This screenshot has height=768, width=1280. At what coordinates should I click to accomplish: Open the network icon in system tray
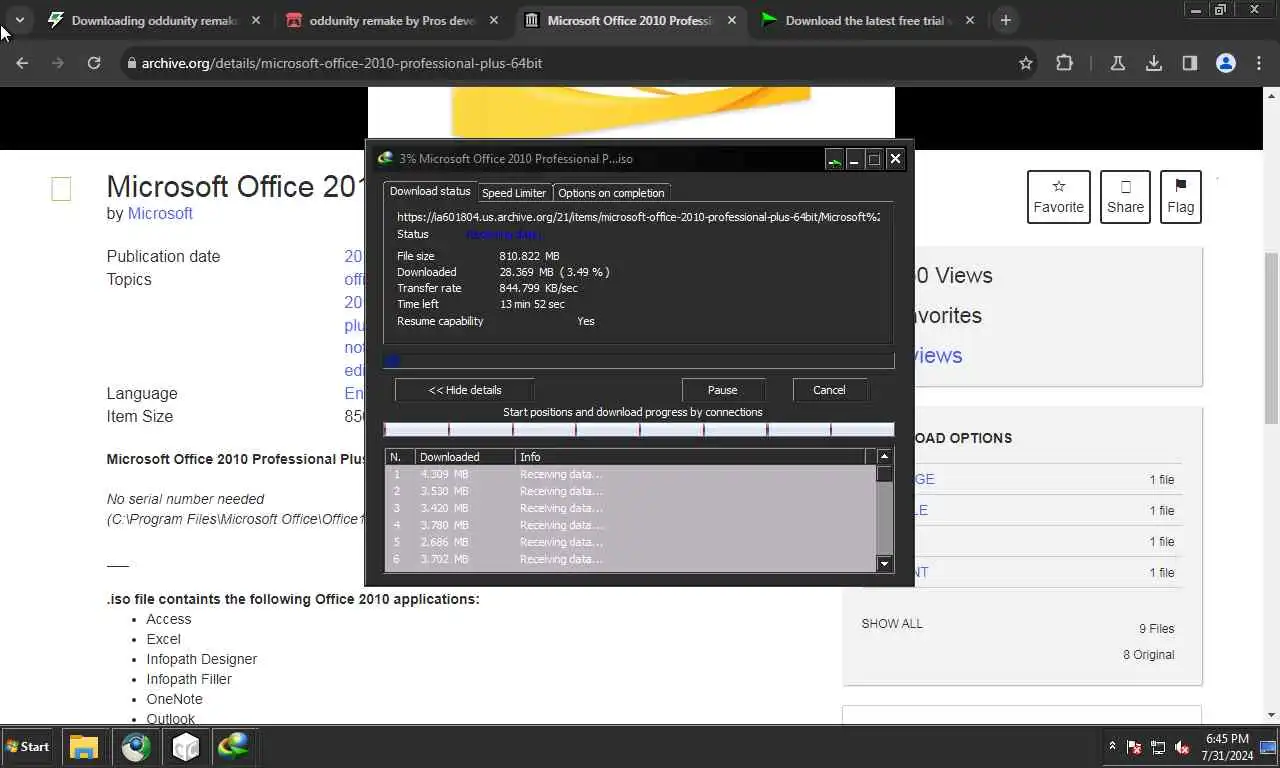[x=1158, y=747]
